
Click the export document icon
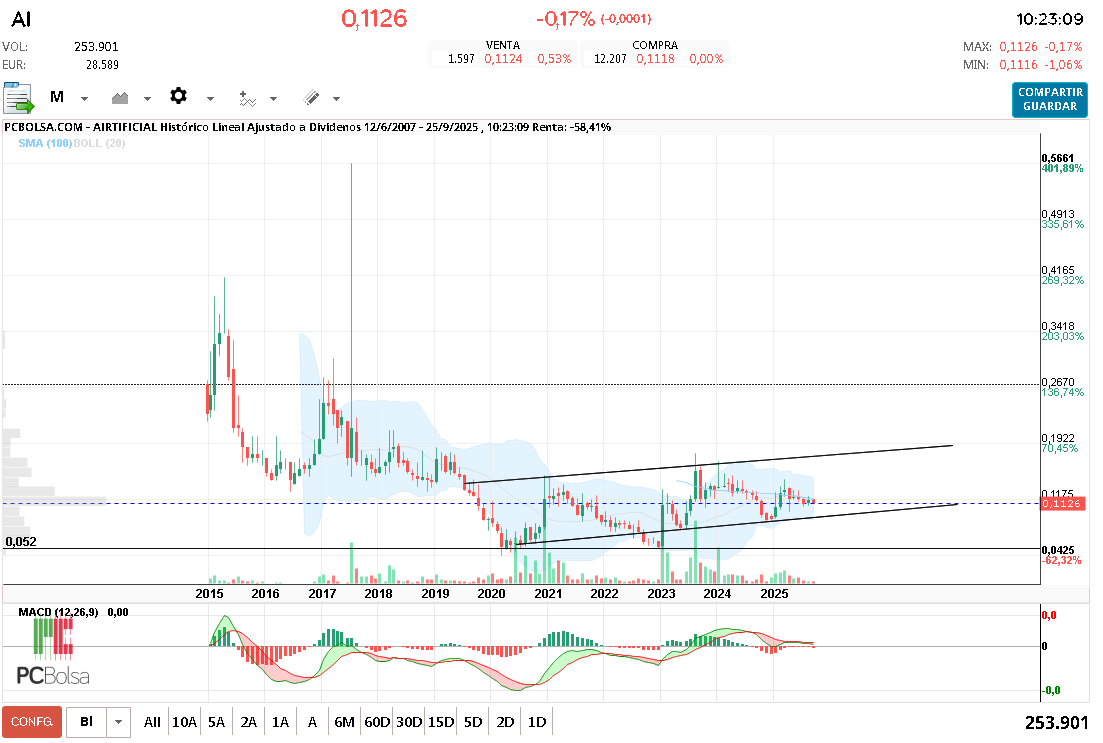(19, 98)
